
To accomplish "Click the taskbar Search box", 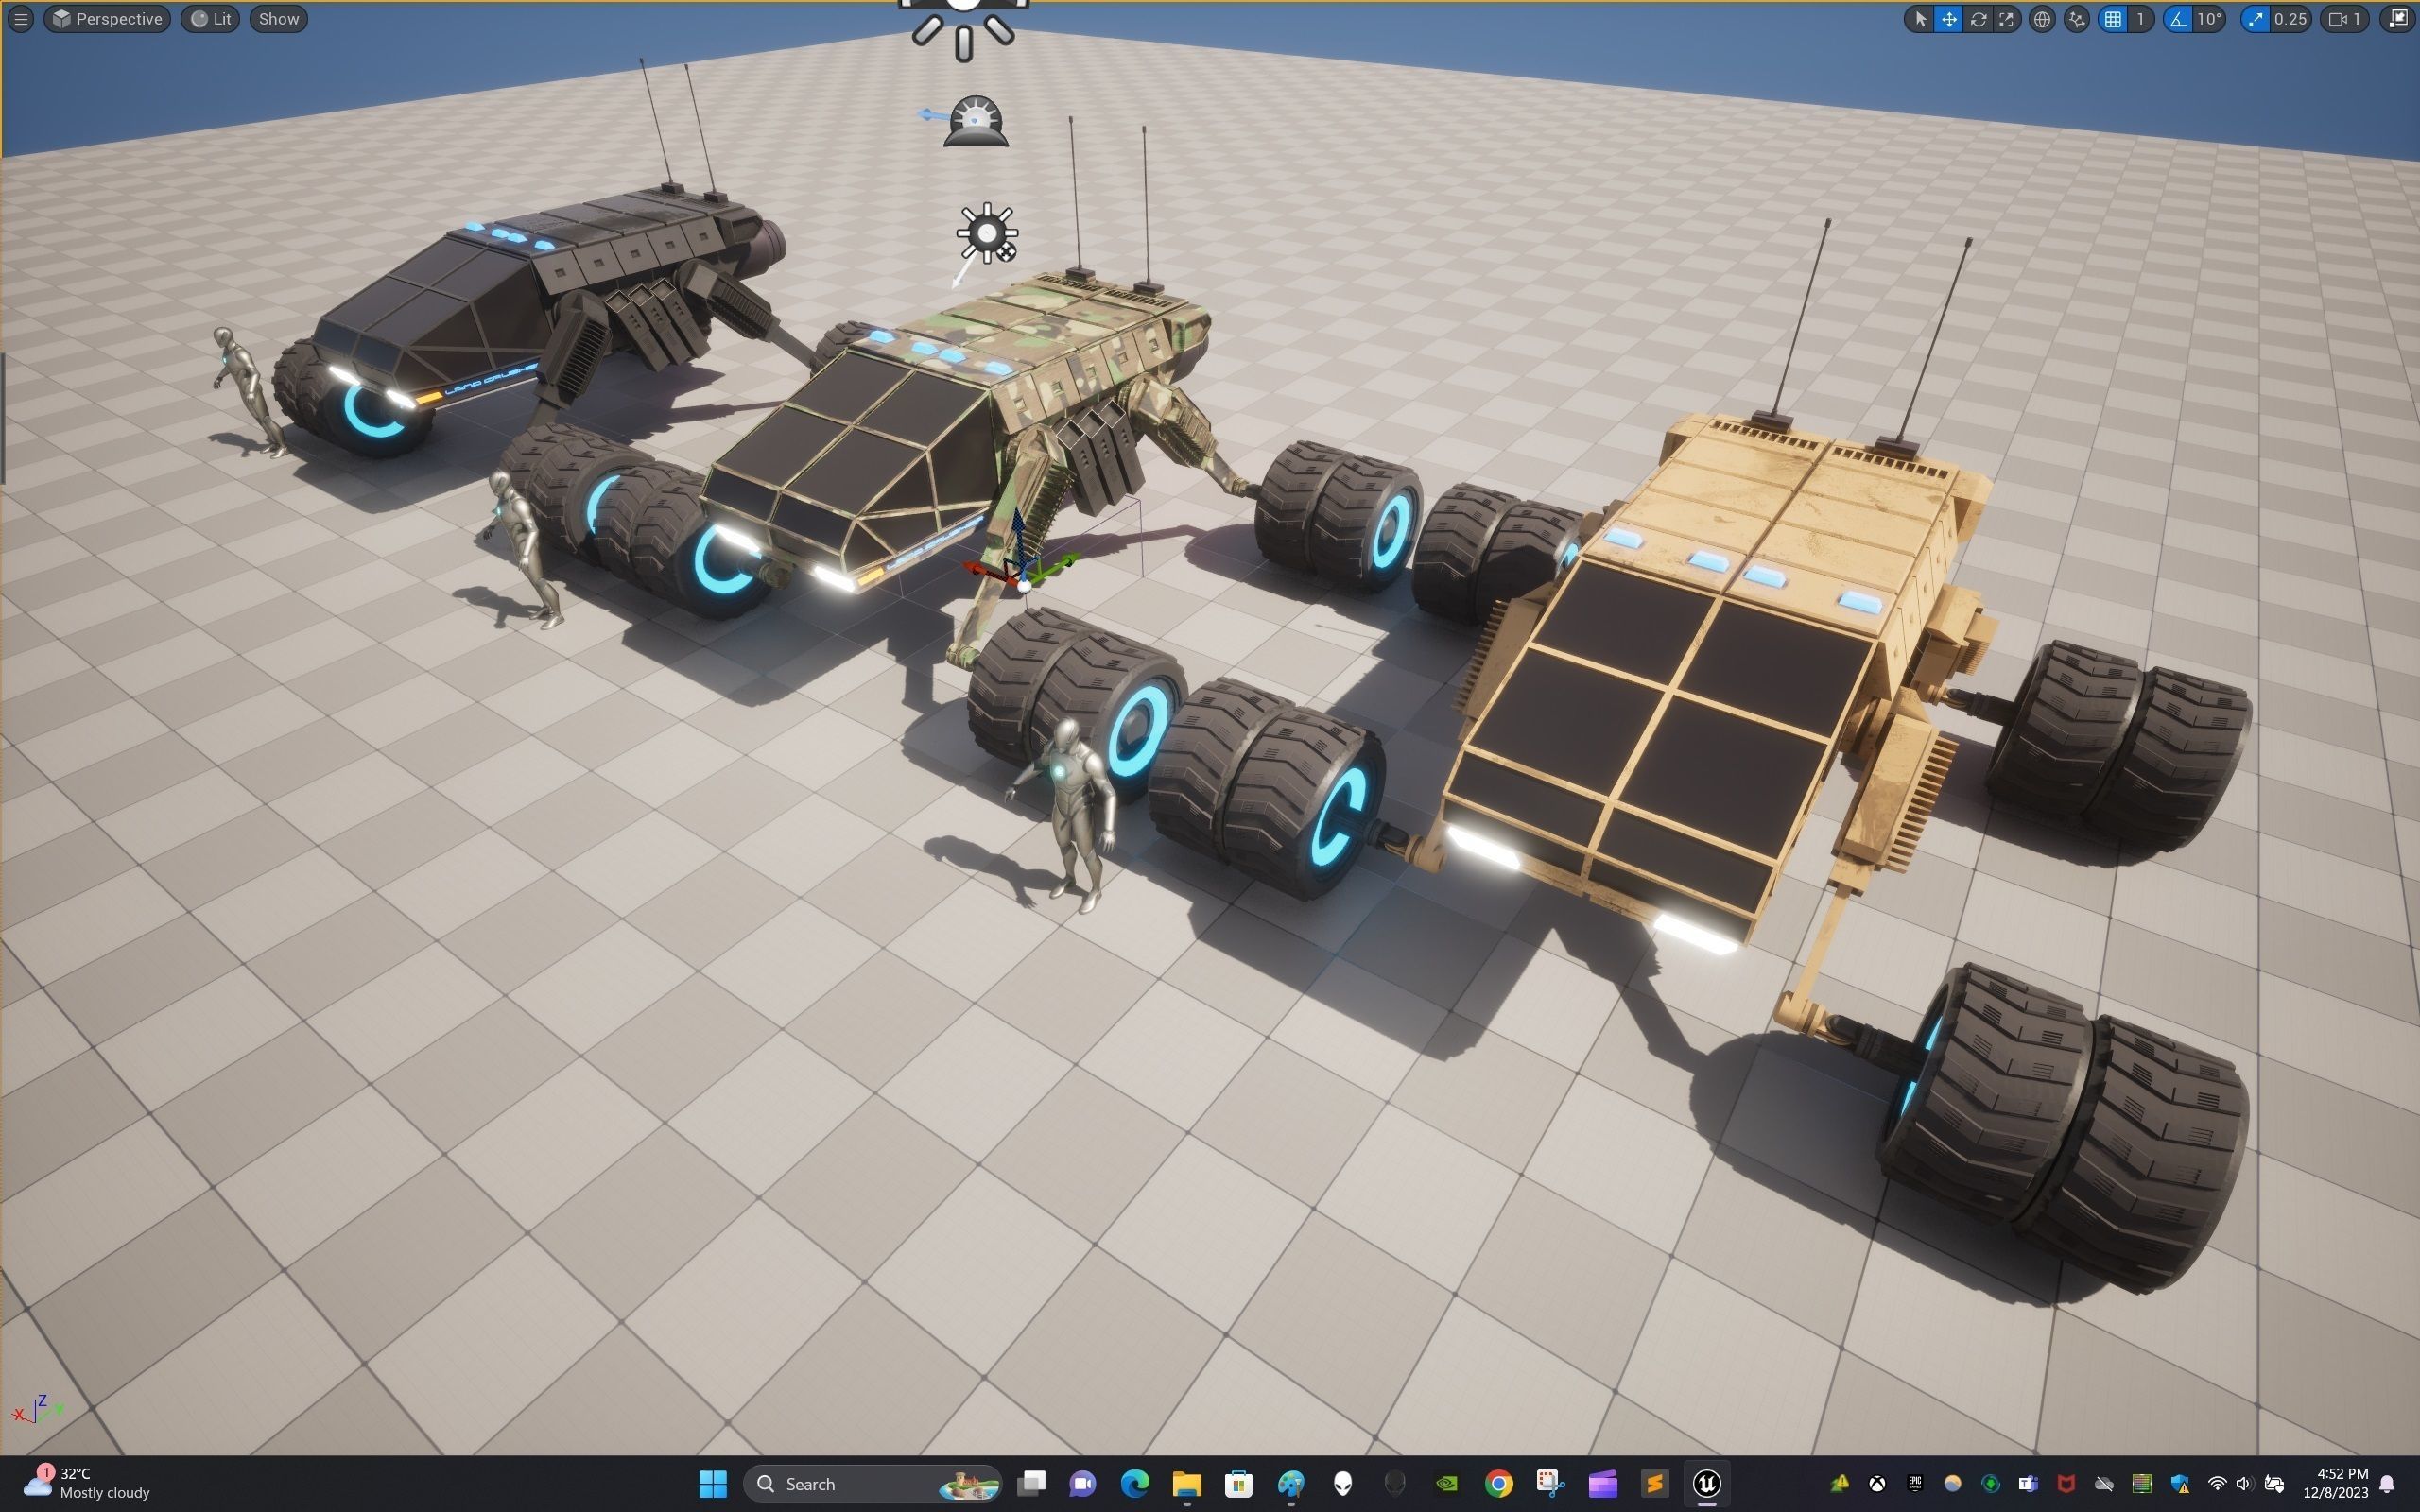I will [872, 1484].
